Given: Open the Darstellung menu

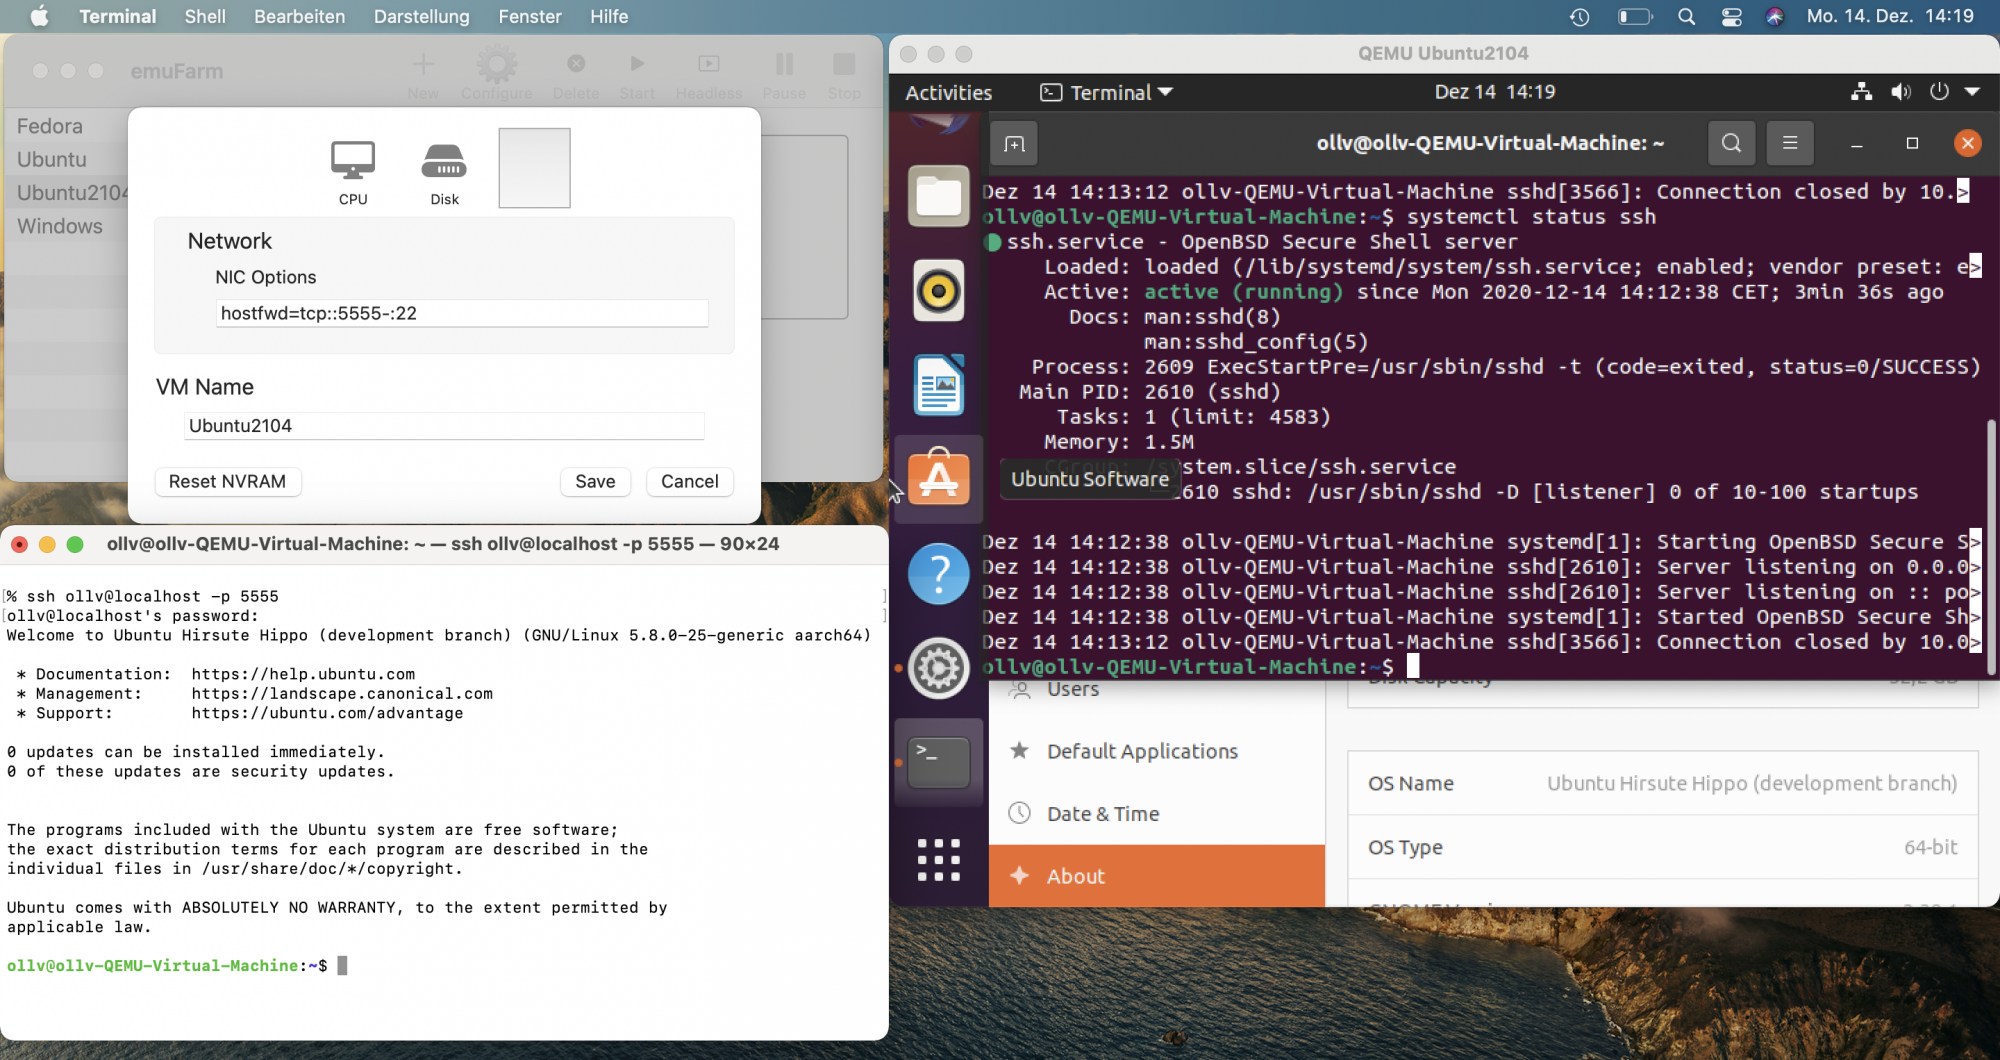Looking at the screenshot, I should tap(422, 16).
